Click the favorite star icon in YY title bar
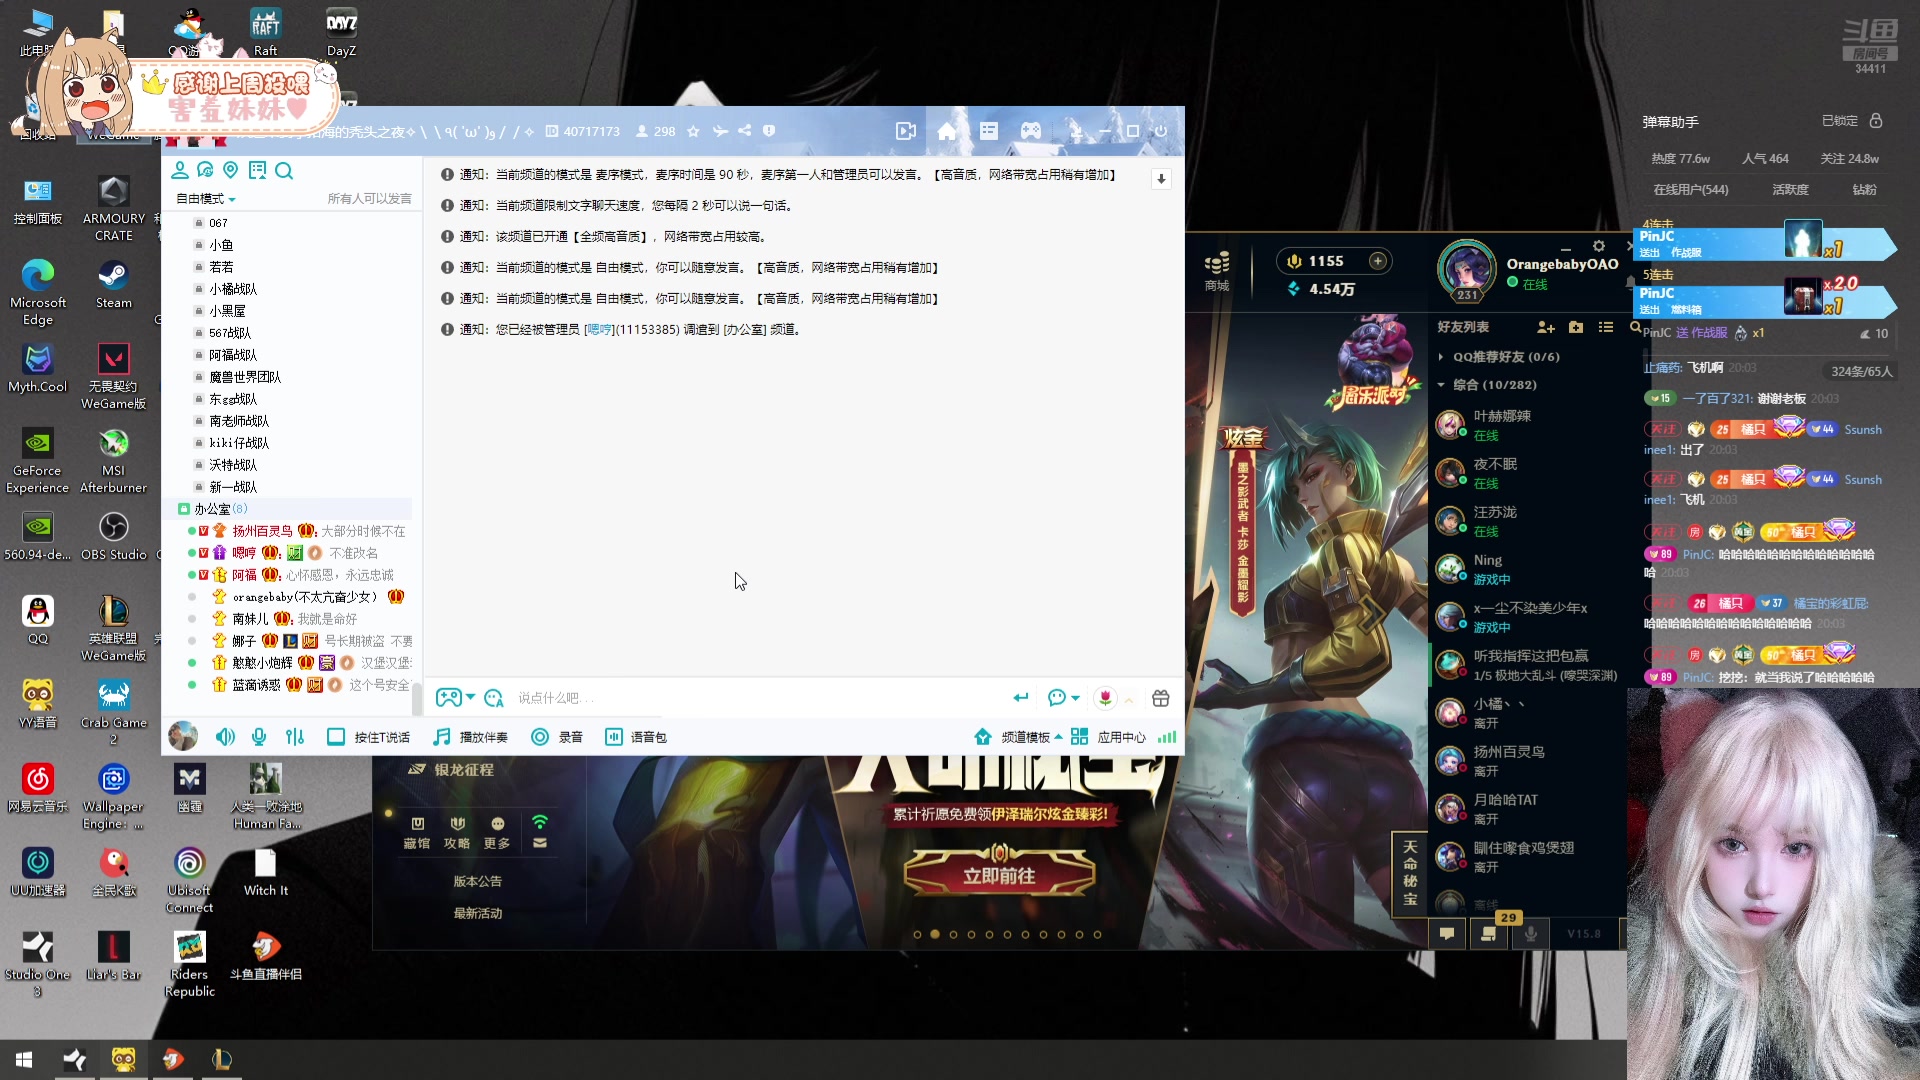The width and height of the screenshot is (1920, 1080). coord(693,131)
